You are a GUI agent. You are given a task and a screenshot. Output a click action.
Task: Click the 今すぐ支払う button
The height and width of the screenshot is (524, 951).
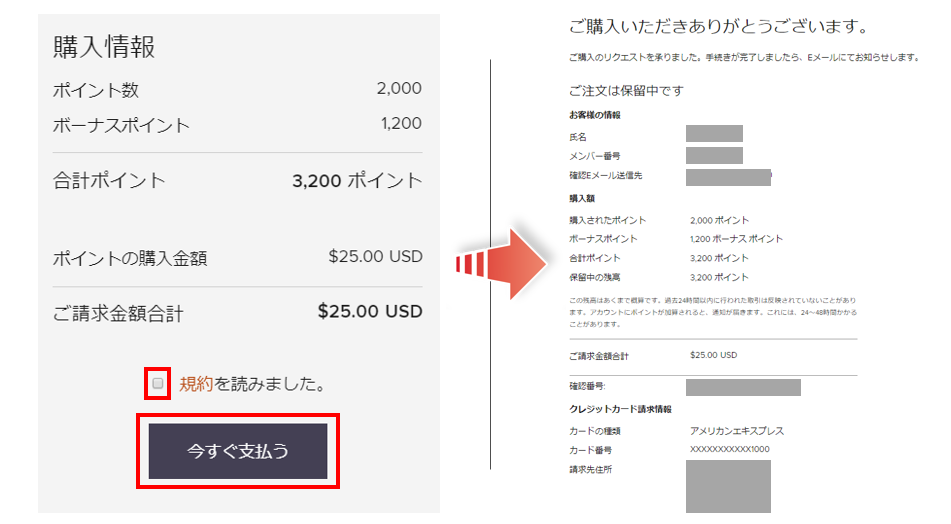pos(238,451)
